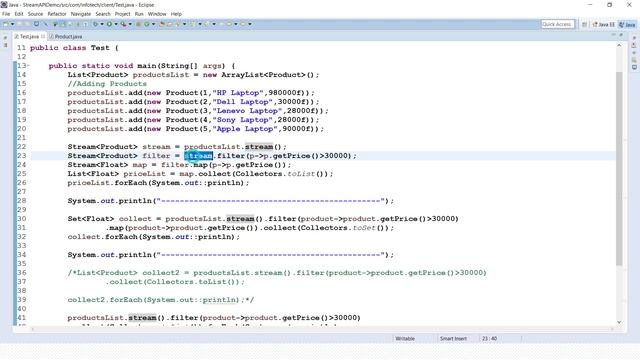Viewport: 640px width, 360px height.
Task: Click the Restore icon on the left sidebar
Action: [5, 38]
